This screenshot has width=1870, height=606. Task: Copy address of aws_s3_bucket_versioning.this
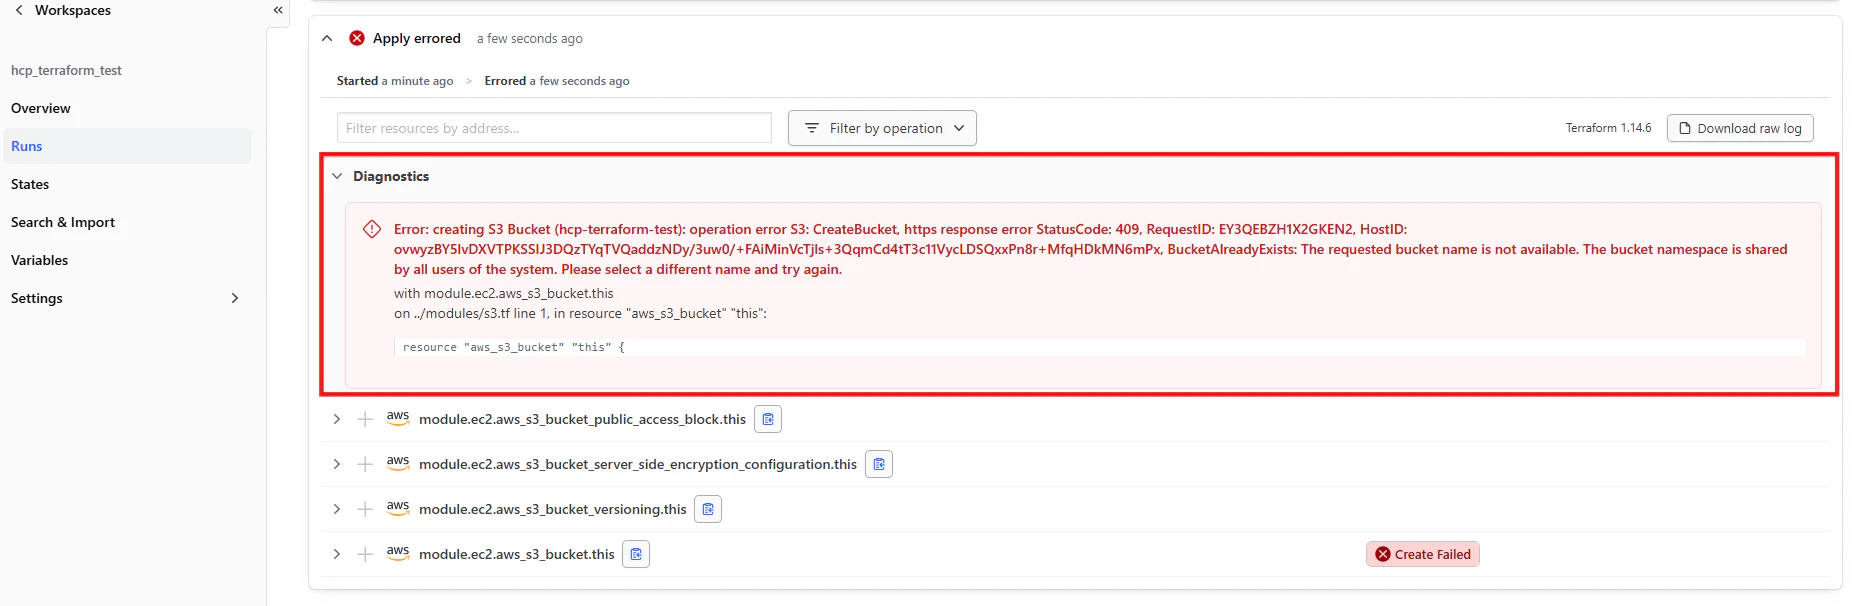[x=708, y=509]
